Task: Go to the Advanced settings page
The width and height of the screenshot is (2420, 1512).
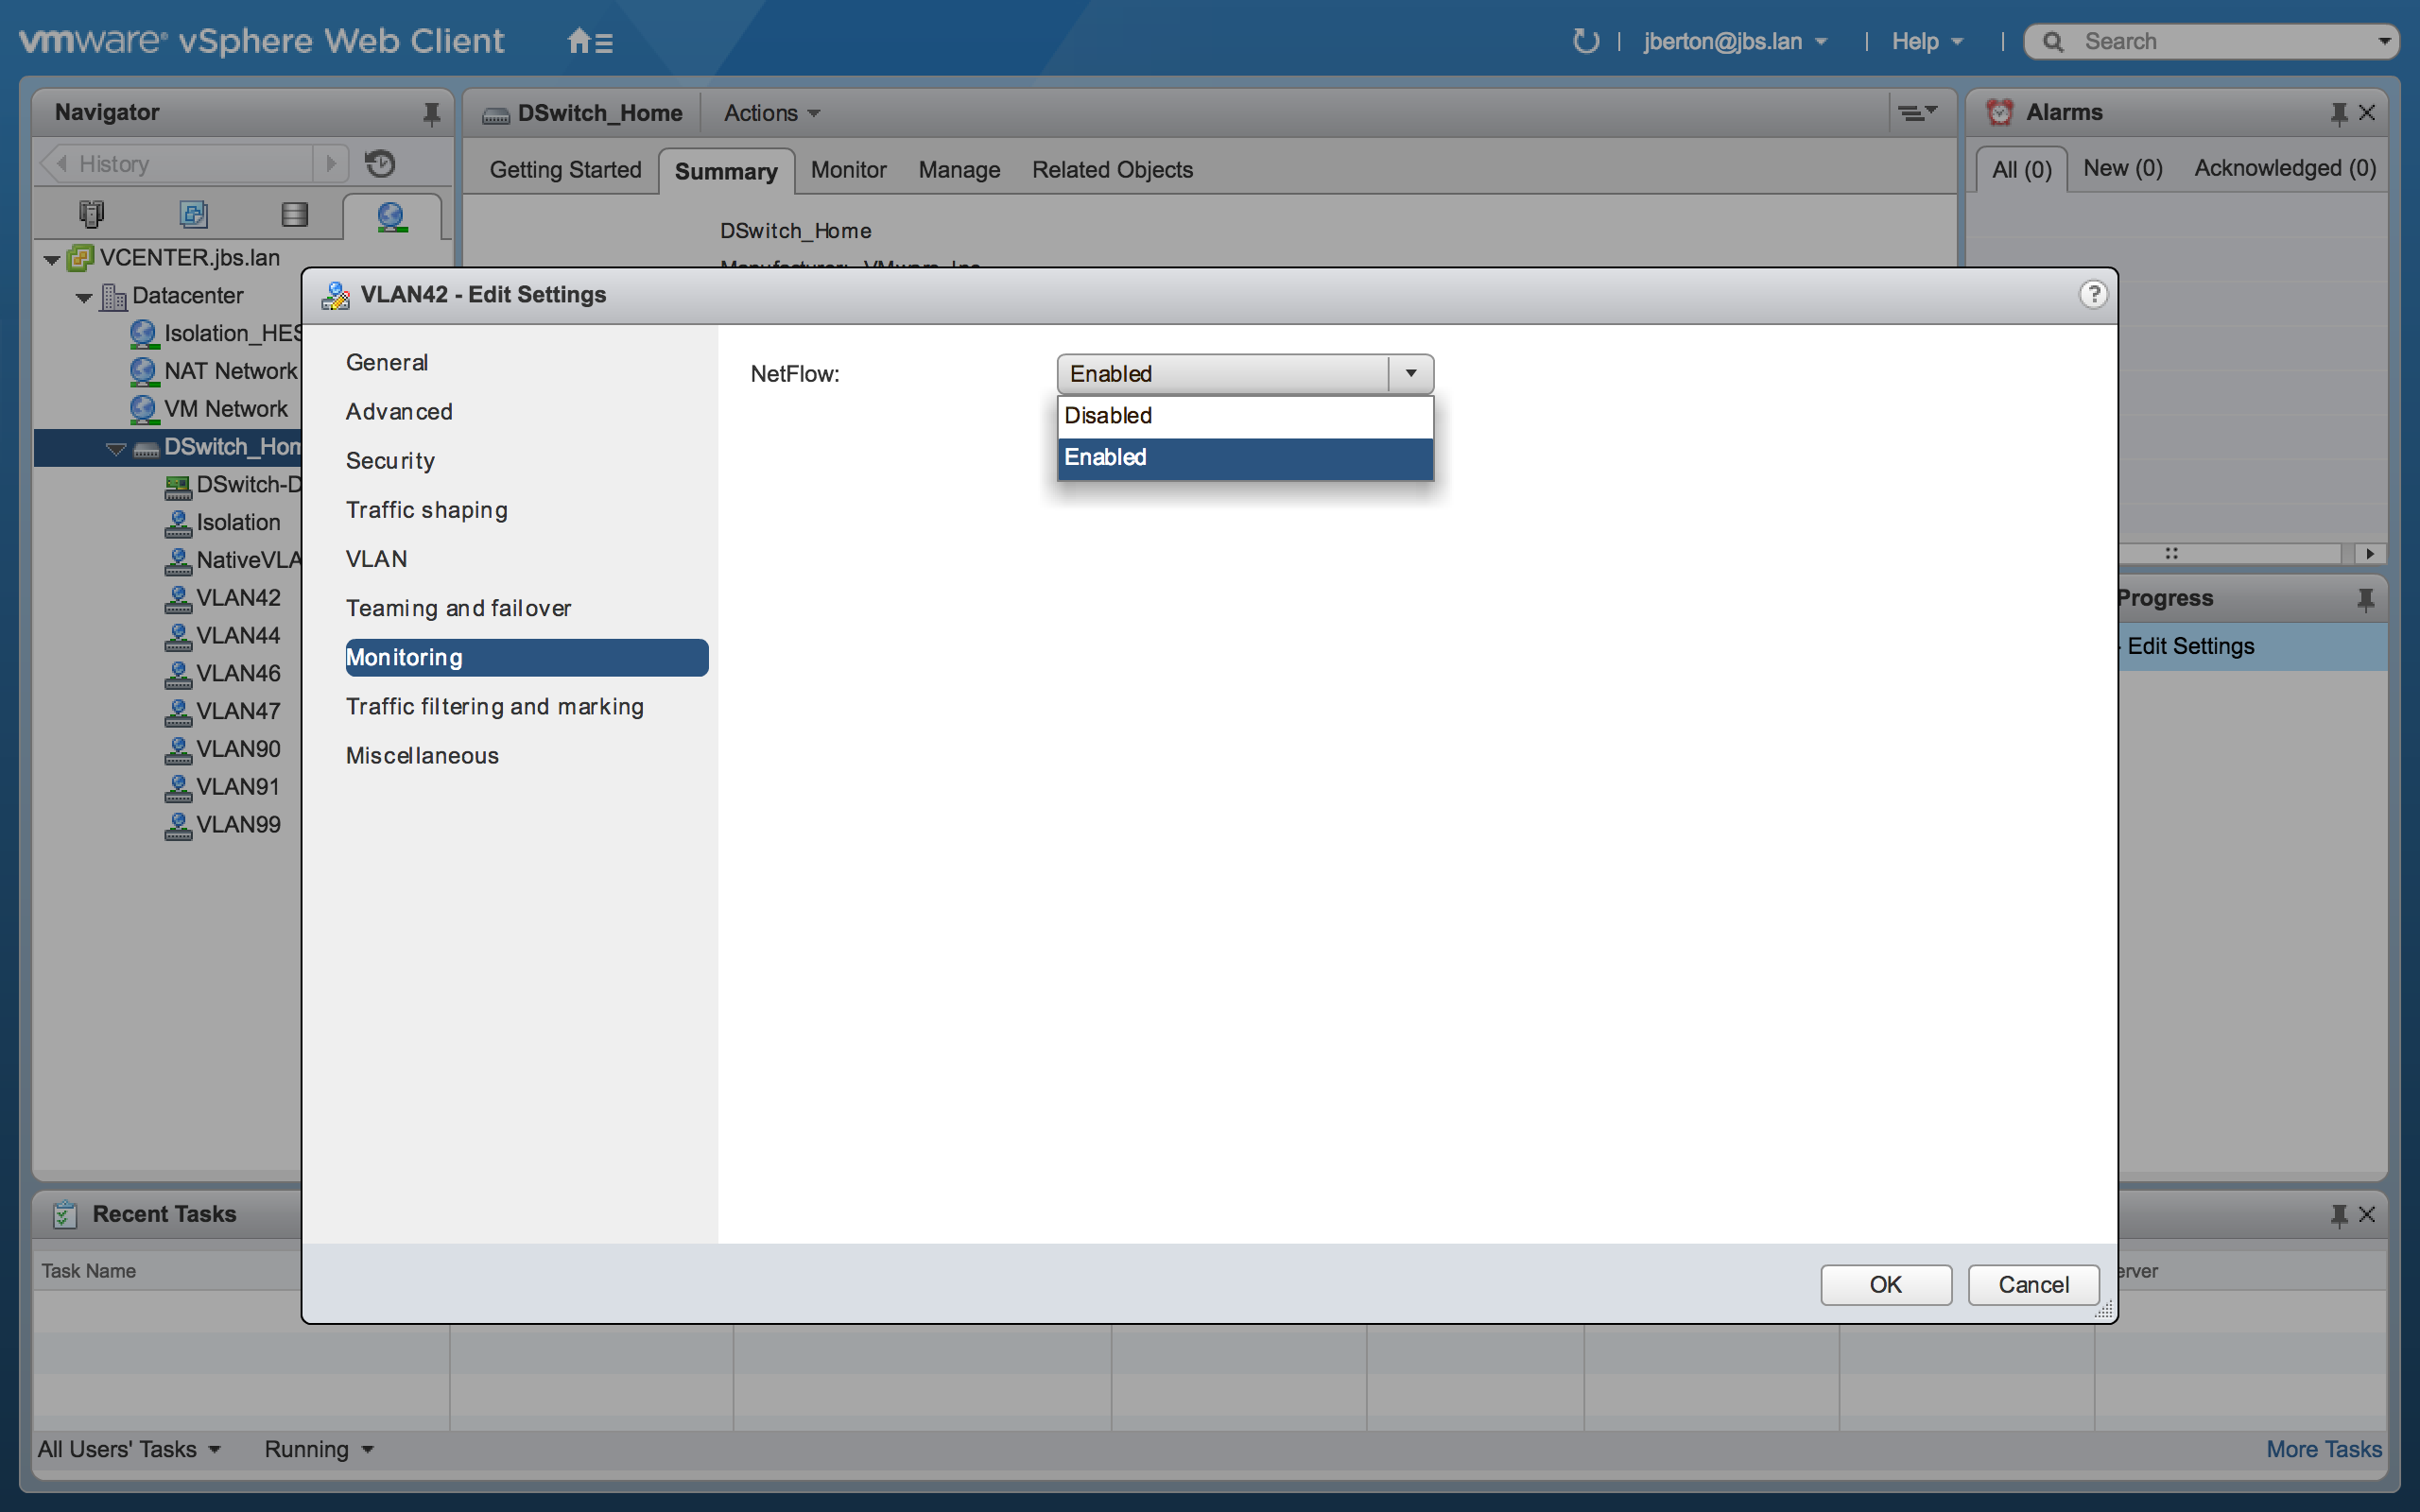Action: (x=399, y=411)
